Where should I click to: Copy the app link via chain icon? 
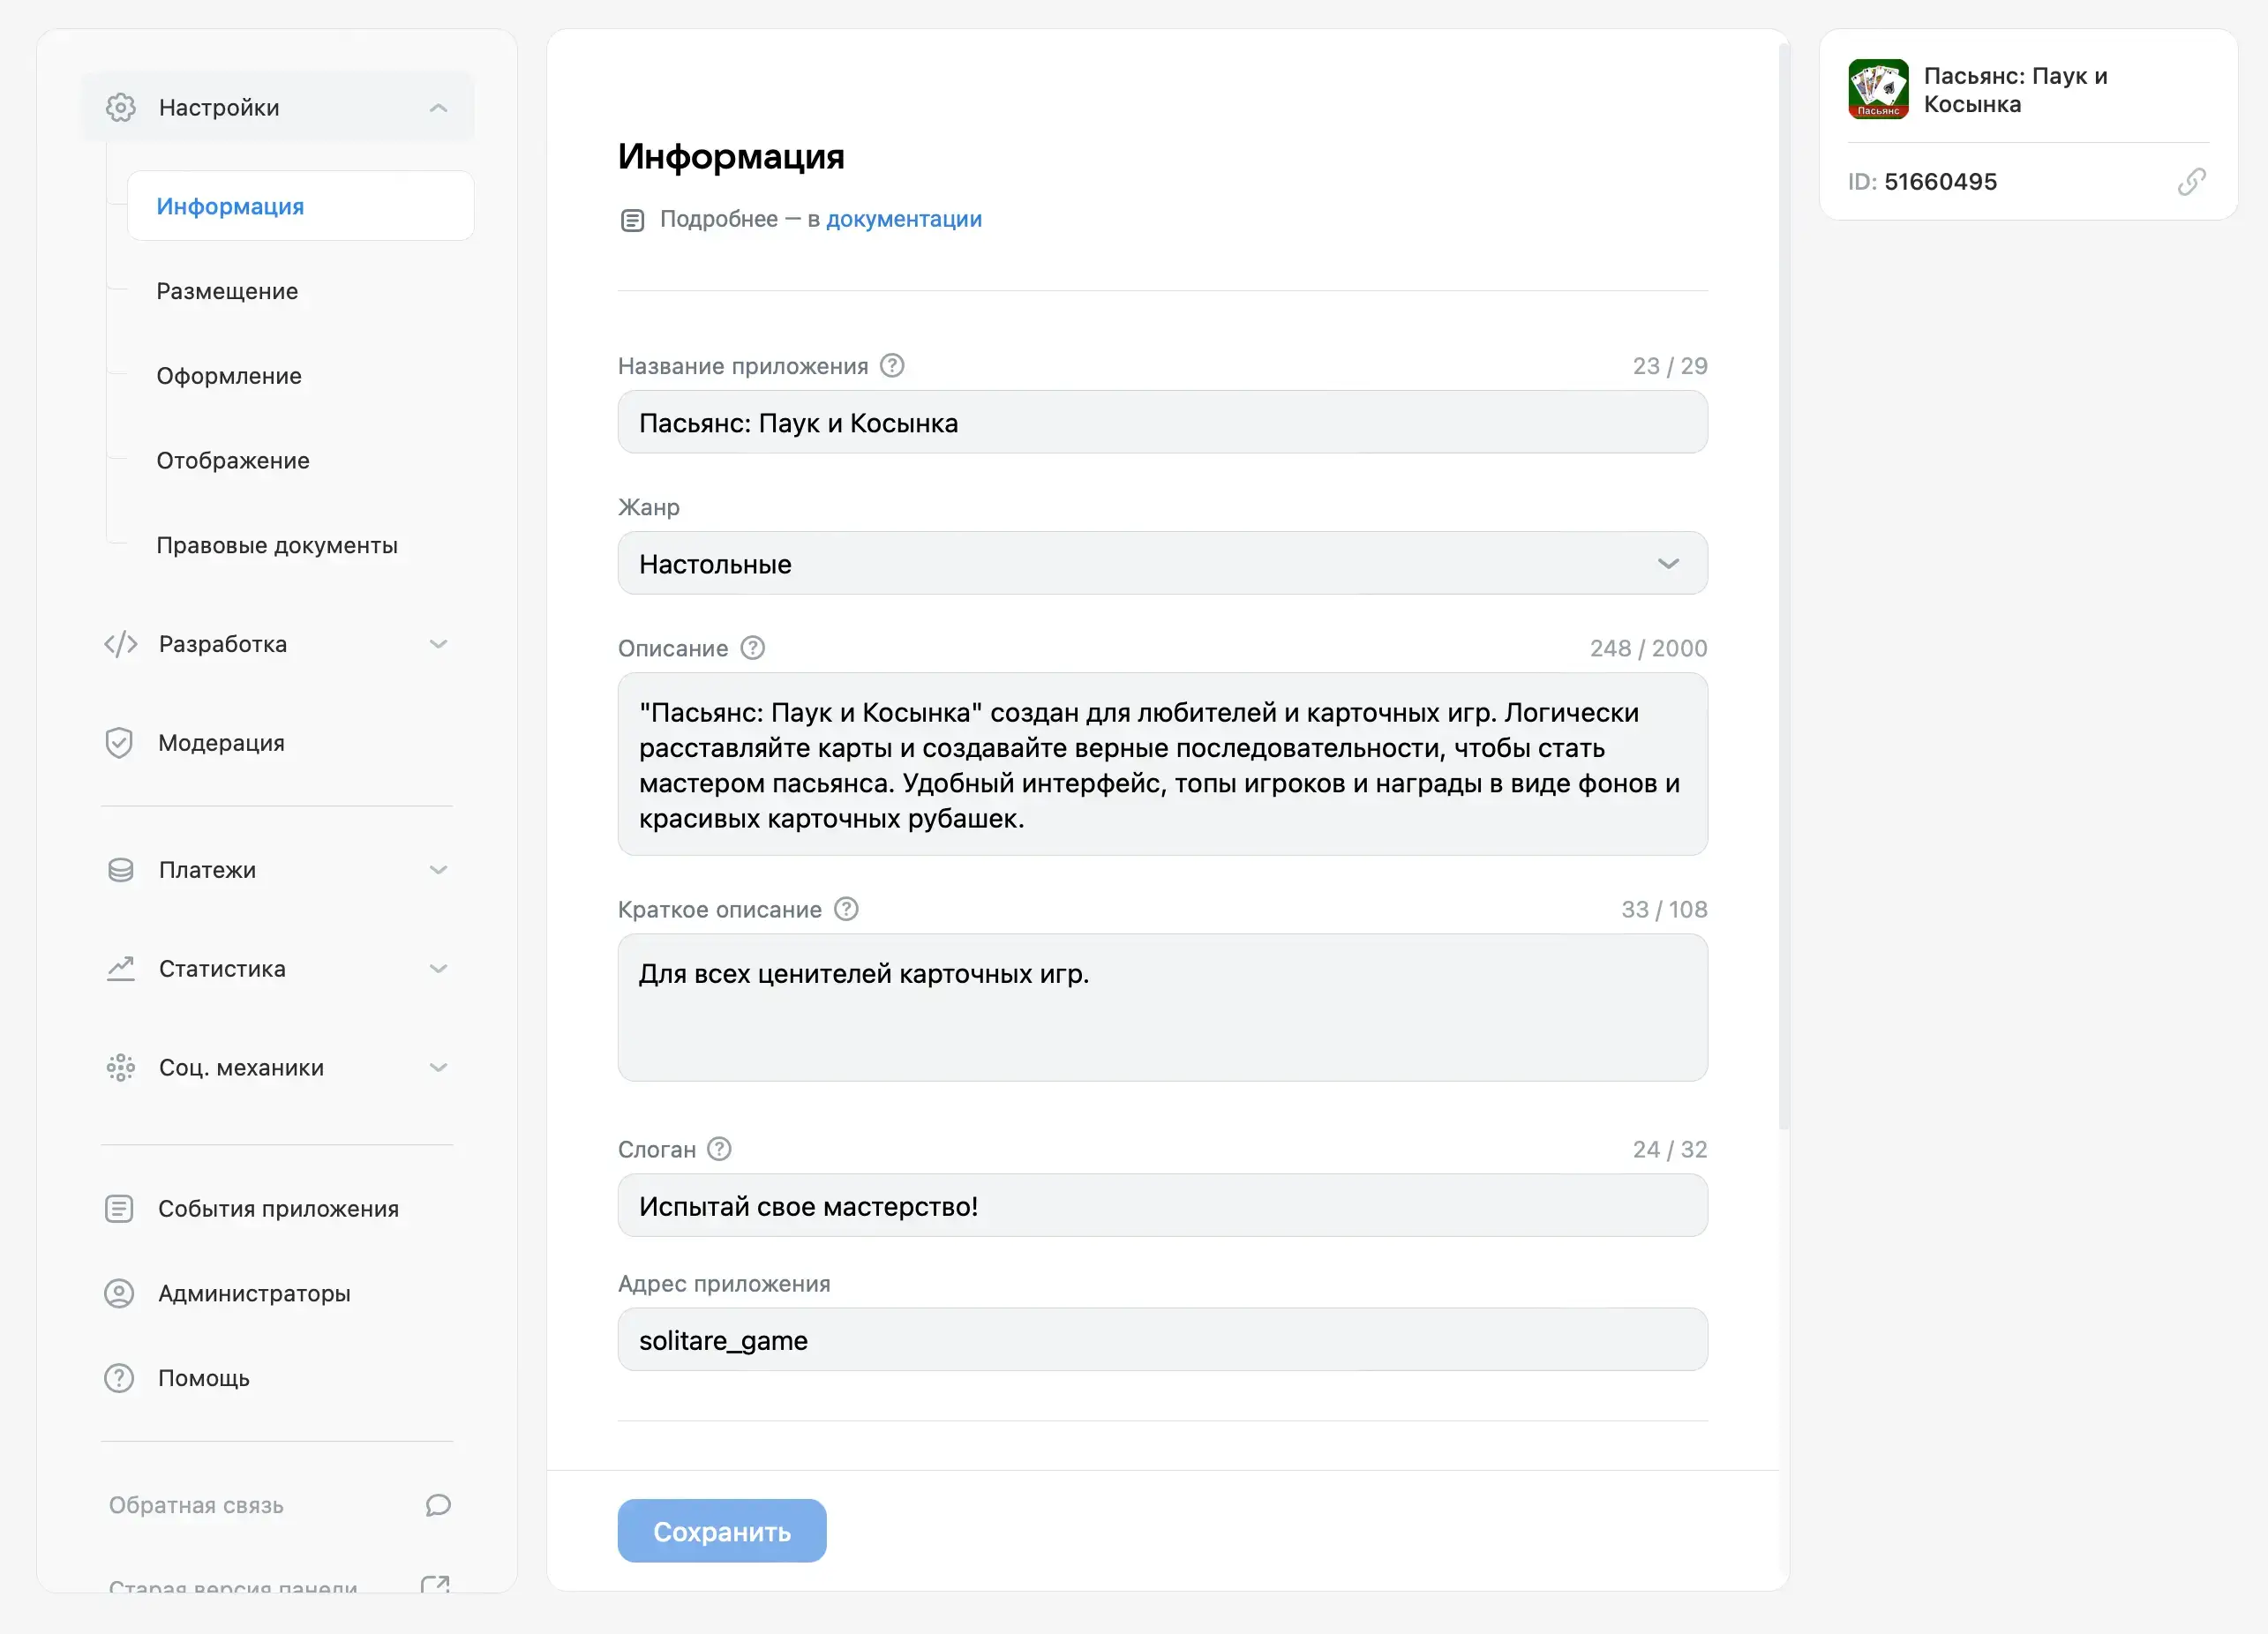[x=2191, y=181]
